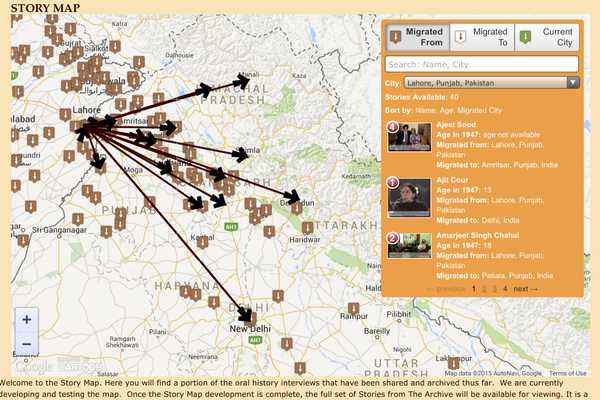Click the Stories Available count text
600x400 pixels.
click(x=421, y=97)
